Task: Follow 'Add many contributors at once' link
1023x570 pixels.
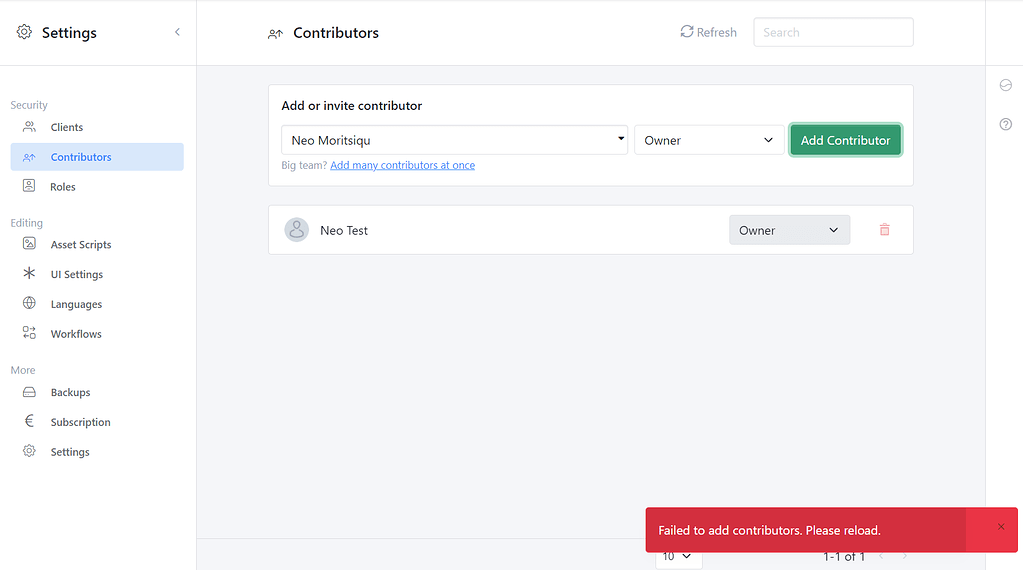Action: click(x=403, y=165)
